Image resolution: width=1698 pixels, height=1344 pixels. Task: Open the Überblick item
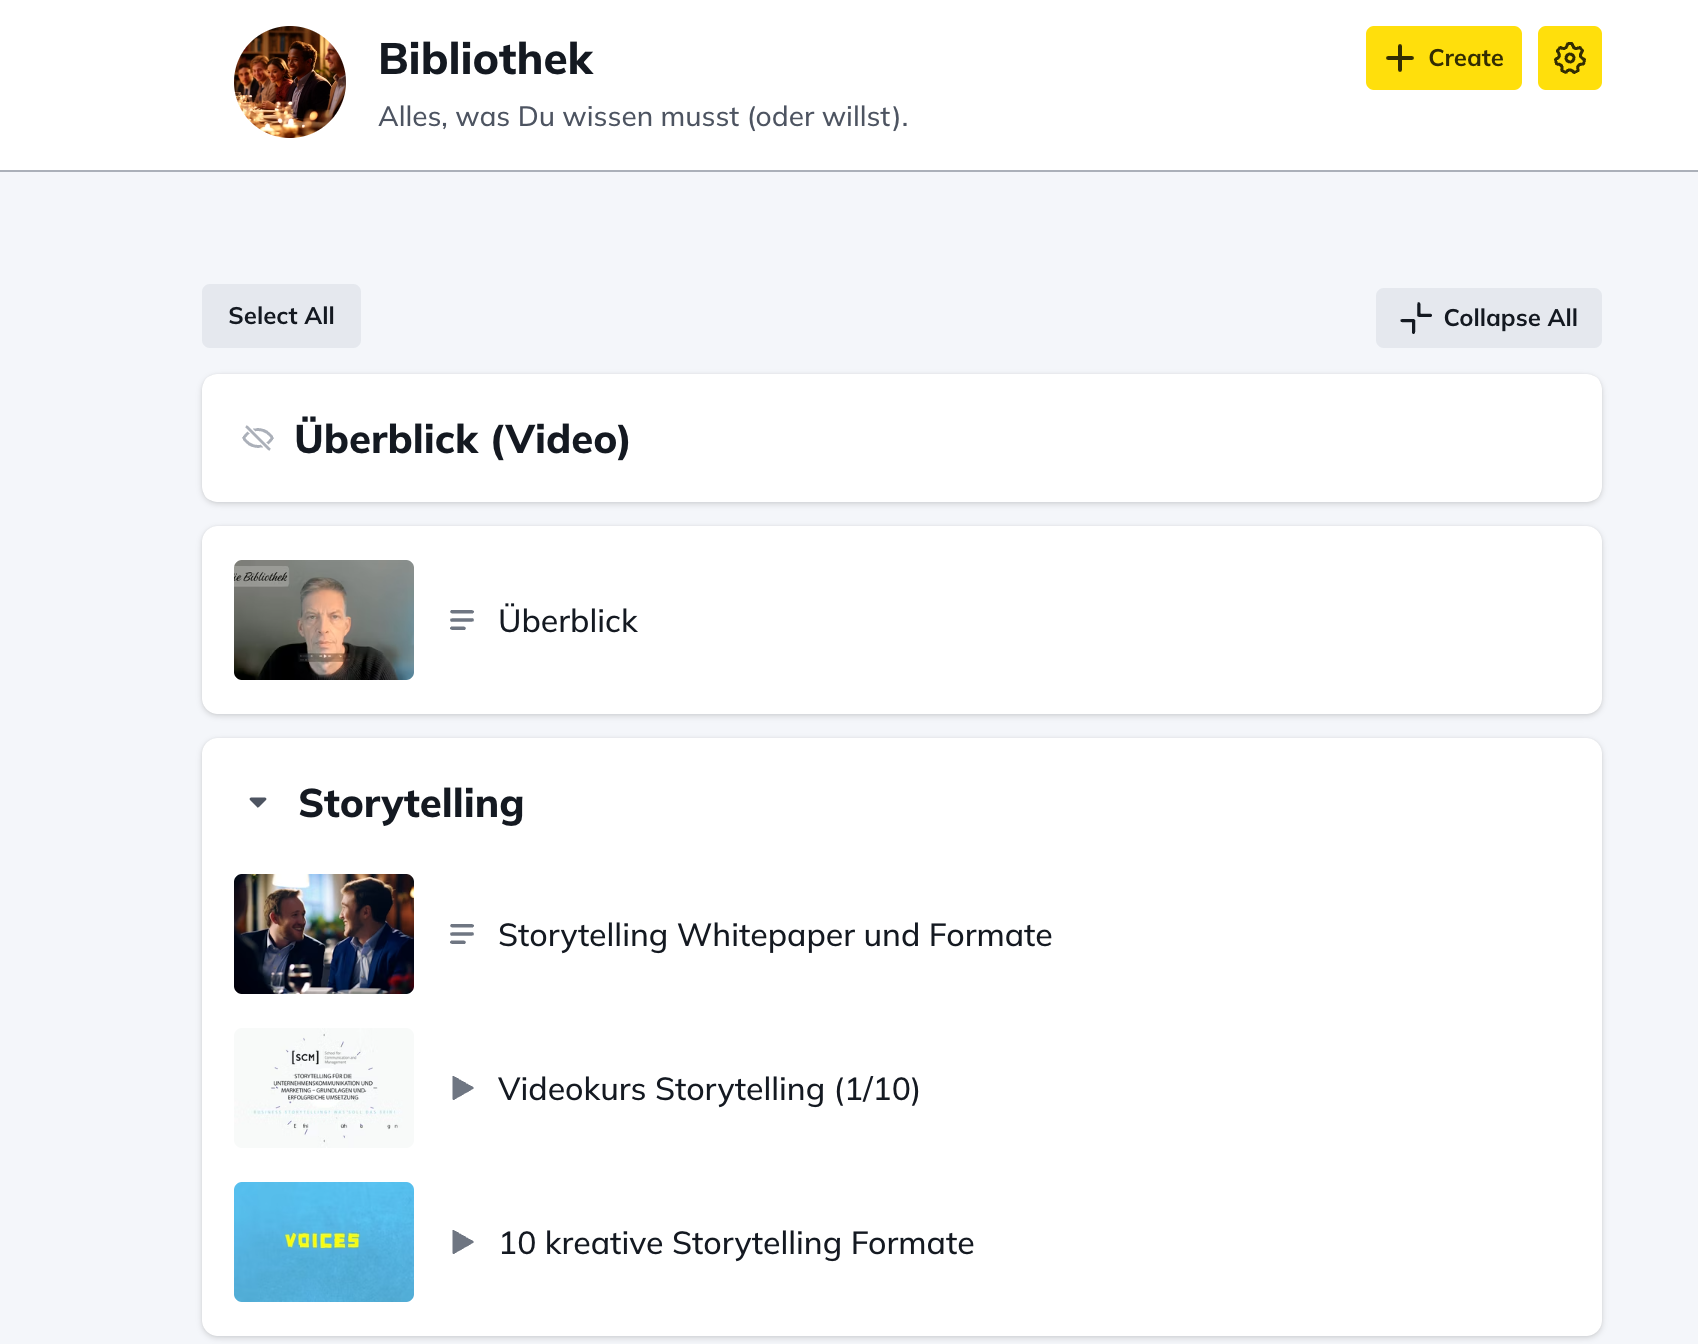[567, 621]
